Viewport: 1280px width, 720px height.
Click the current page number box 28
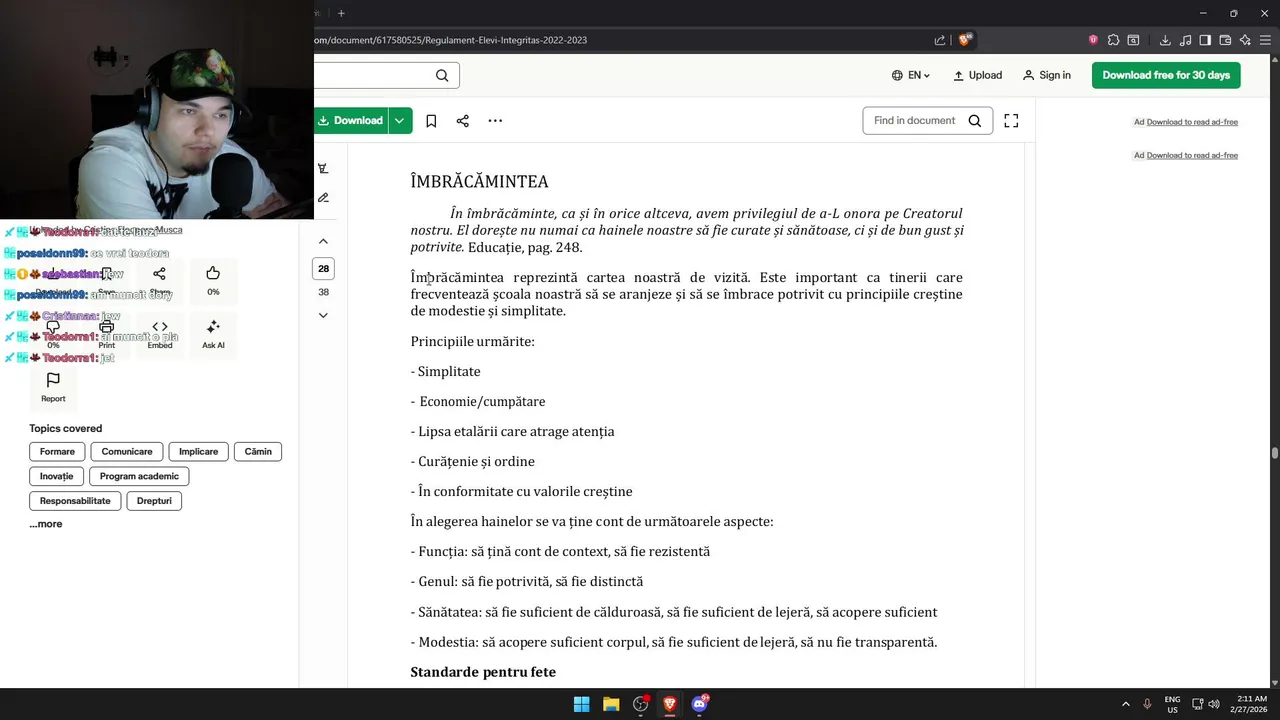point(323,269)
